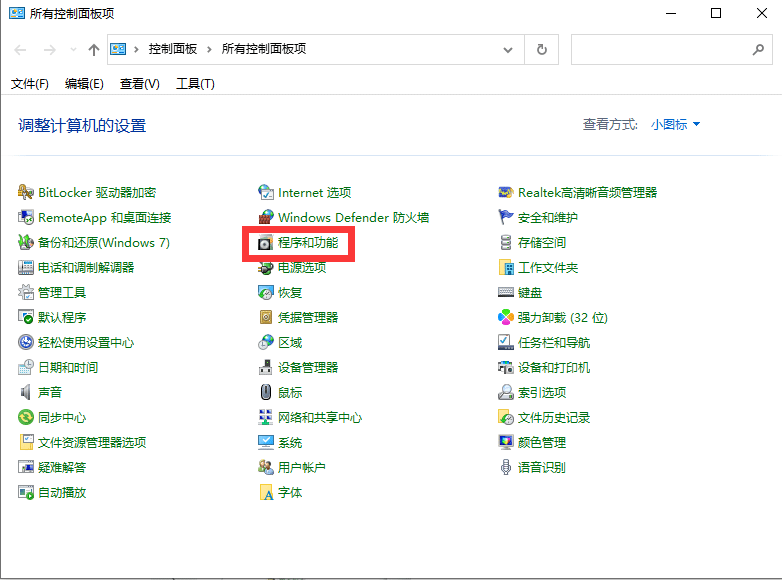Screen dimensions: 782x580
Task: Click the search magnifier icon
Action: click(758, 49)
